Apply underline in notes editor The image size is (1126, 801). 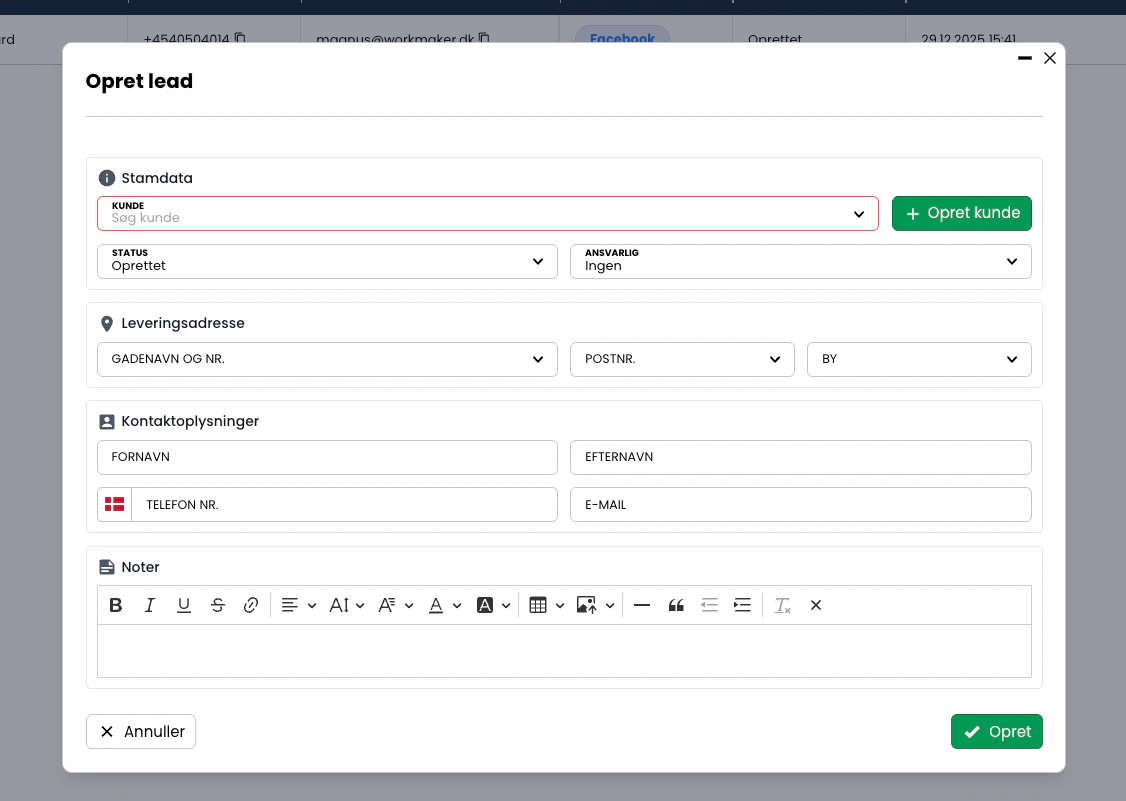[184, 606]
